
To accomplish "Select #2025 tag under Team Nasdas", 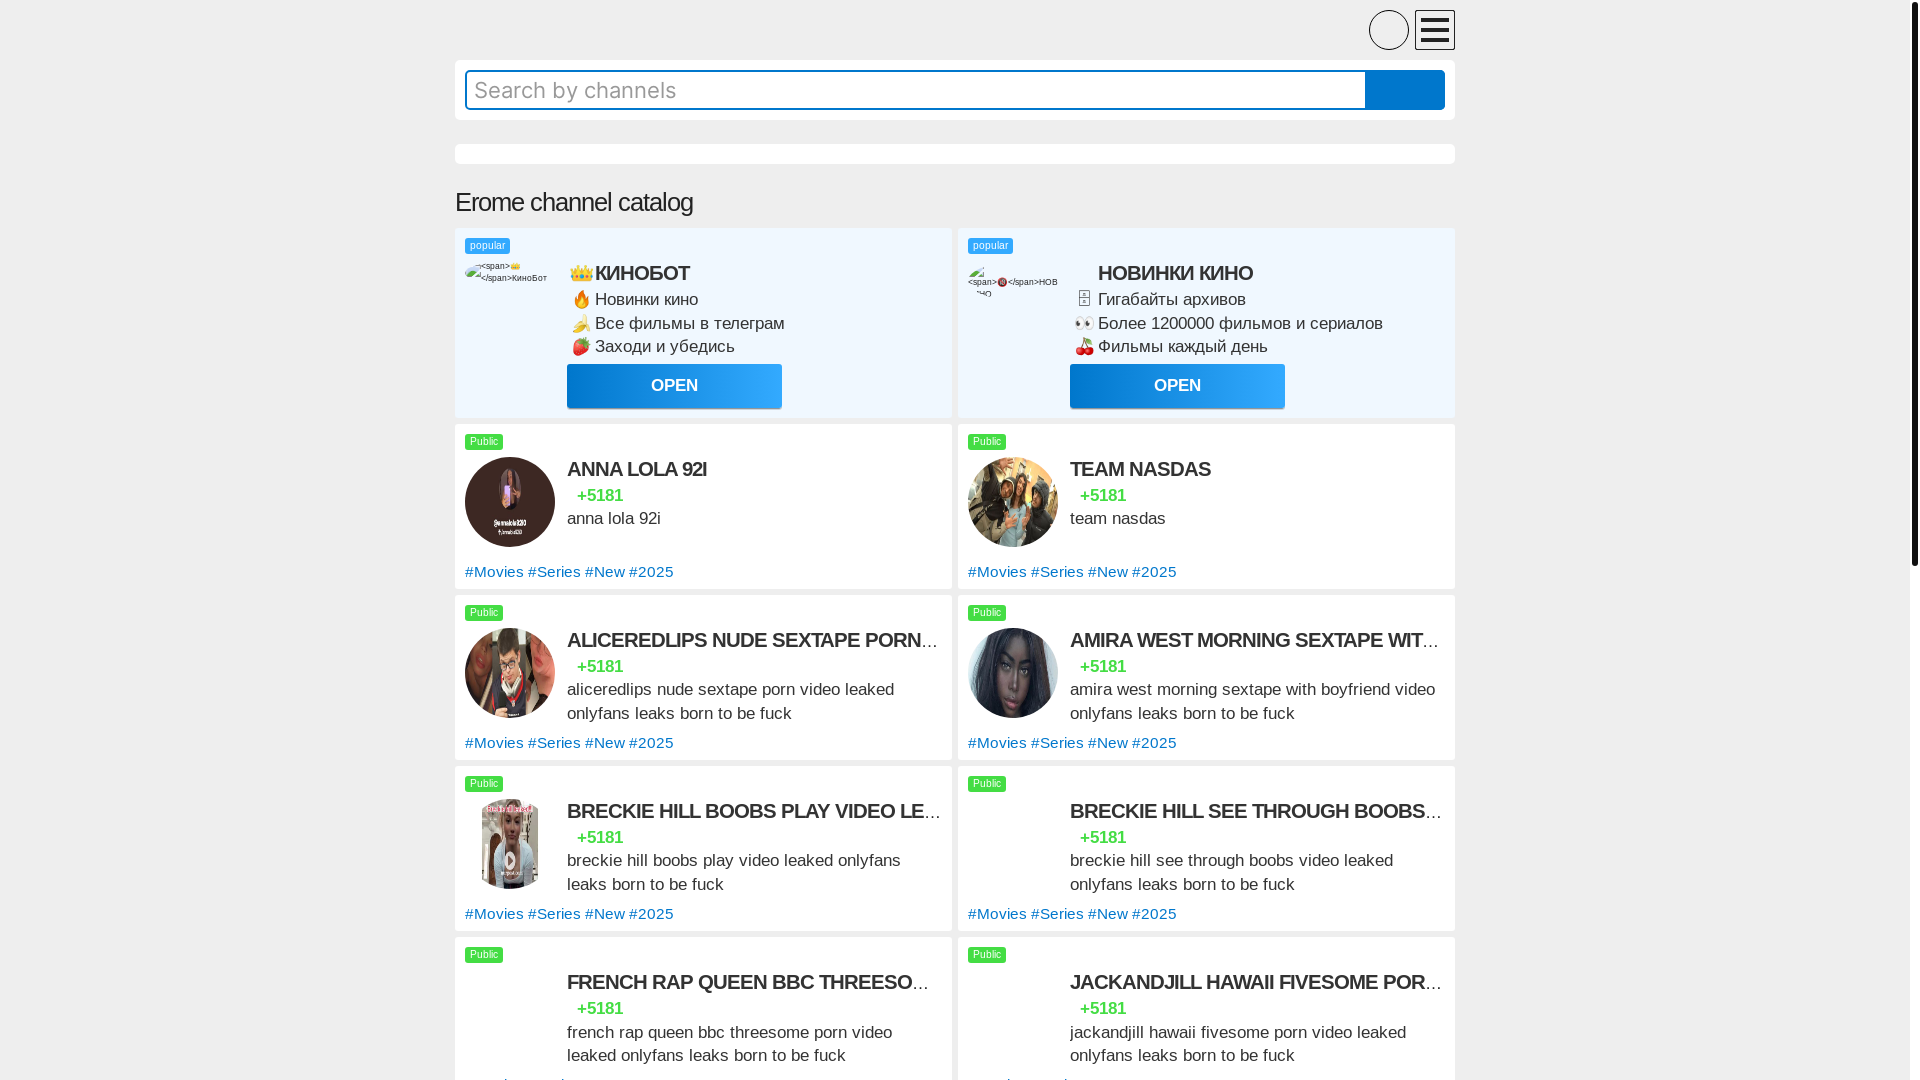I will (1154, 572).
